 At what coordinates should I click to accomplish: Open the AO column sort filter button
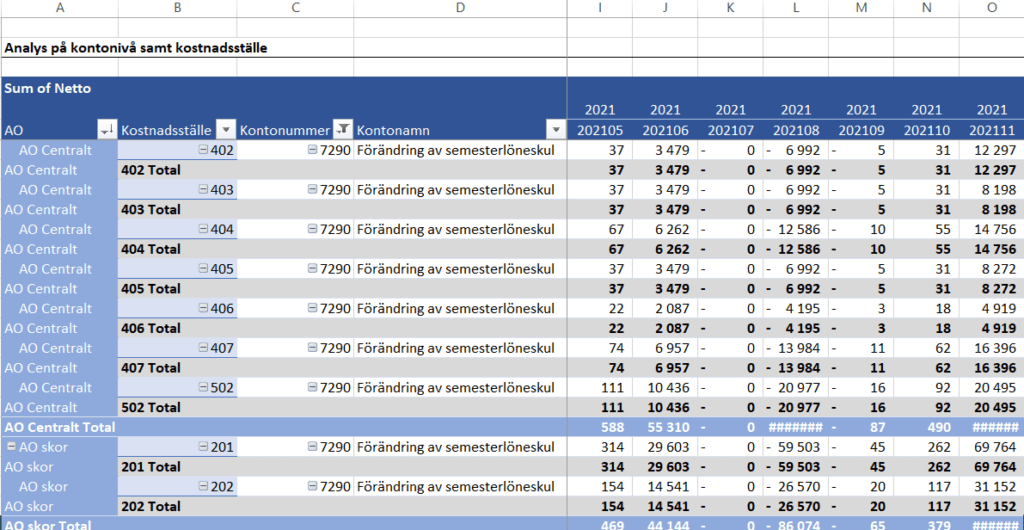point(107,130)
